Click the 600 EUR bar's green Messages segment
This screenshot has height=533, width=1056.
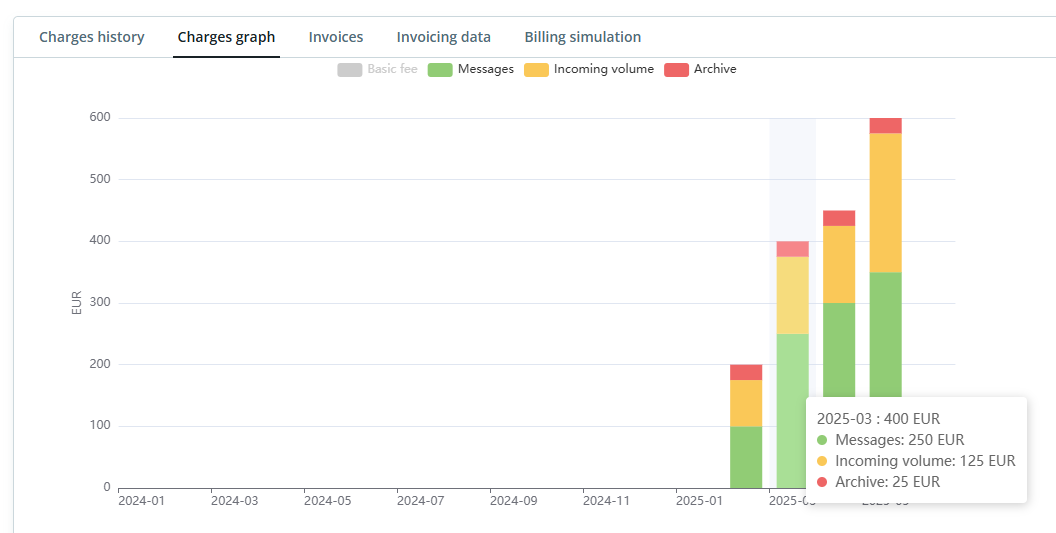(x=886, y=334)
